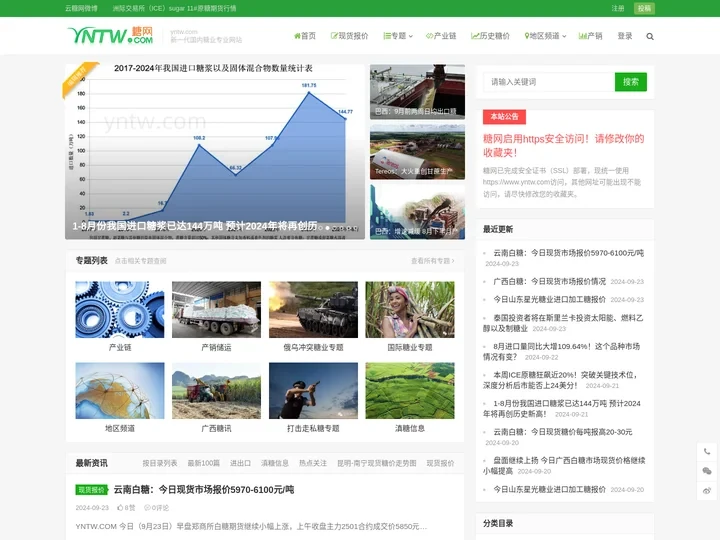The height and width of the screenshot is (540, 720).
Task: Open 打击走私糖专题 topic image
Action: coord(313,391)
